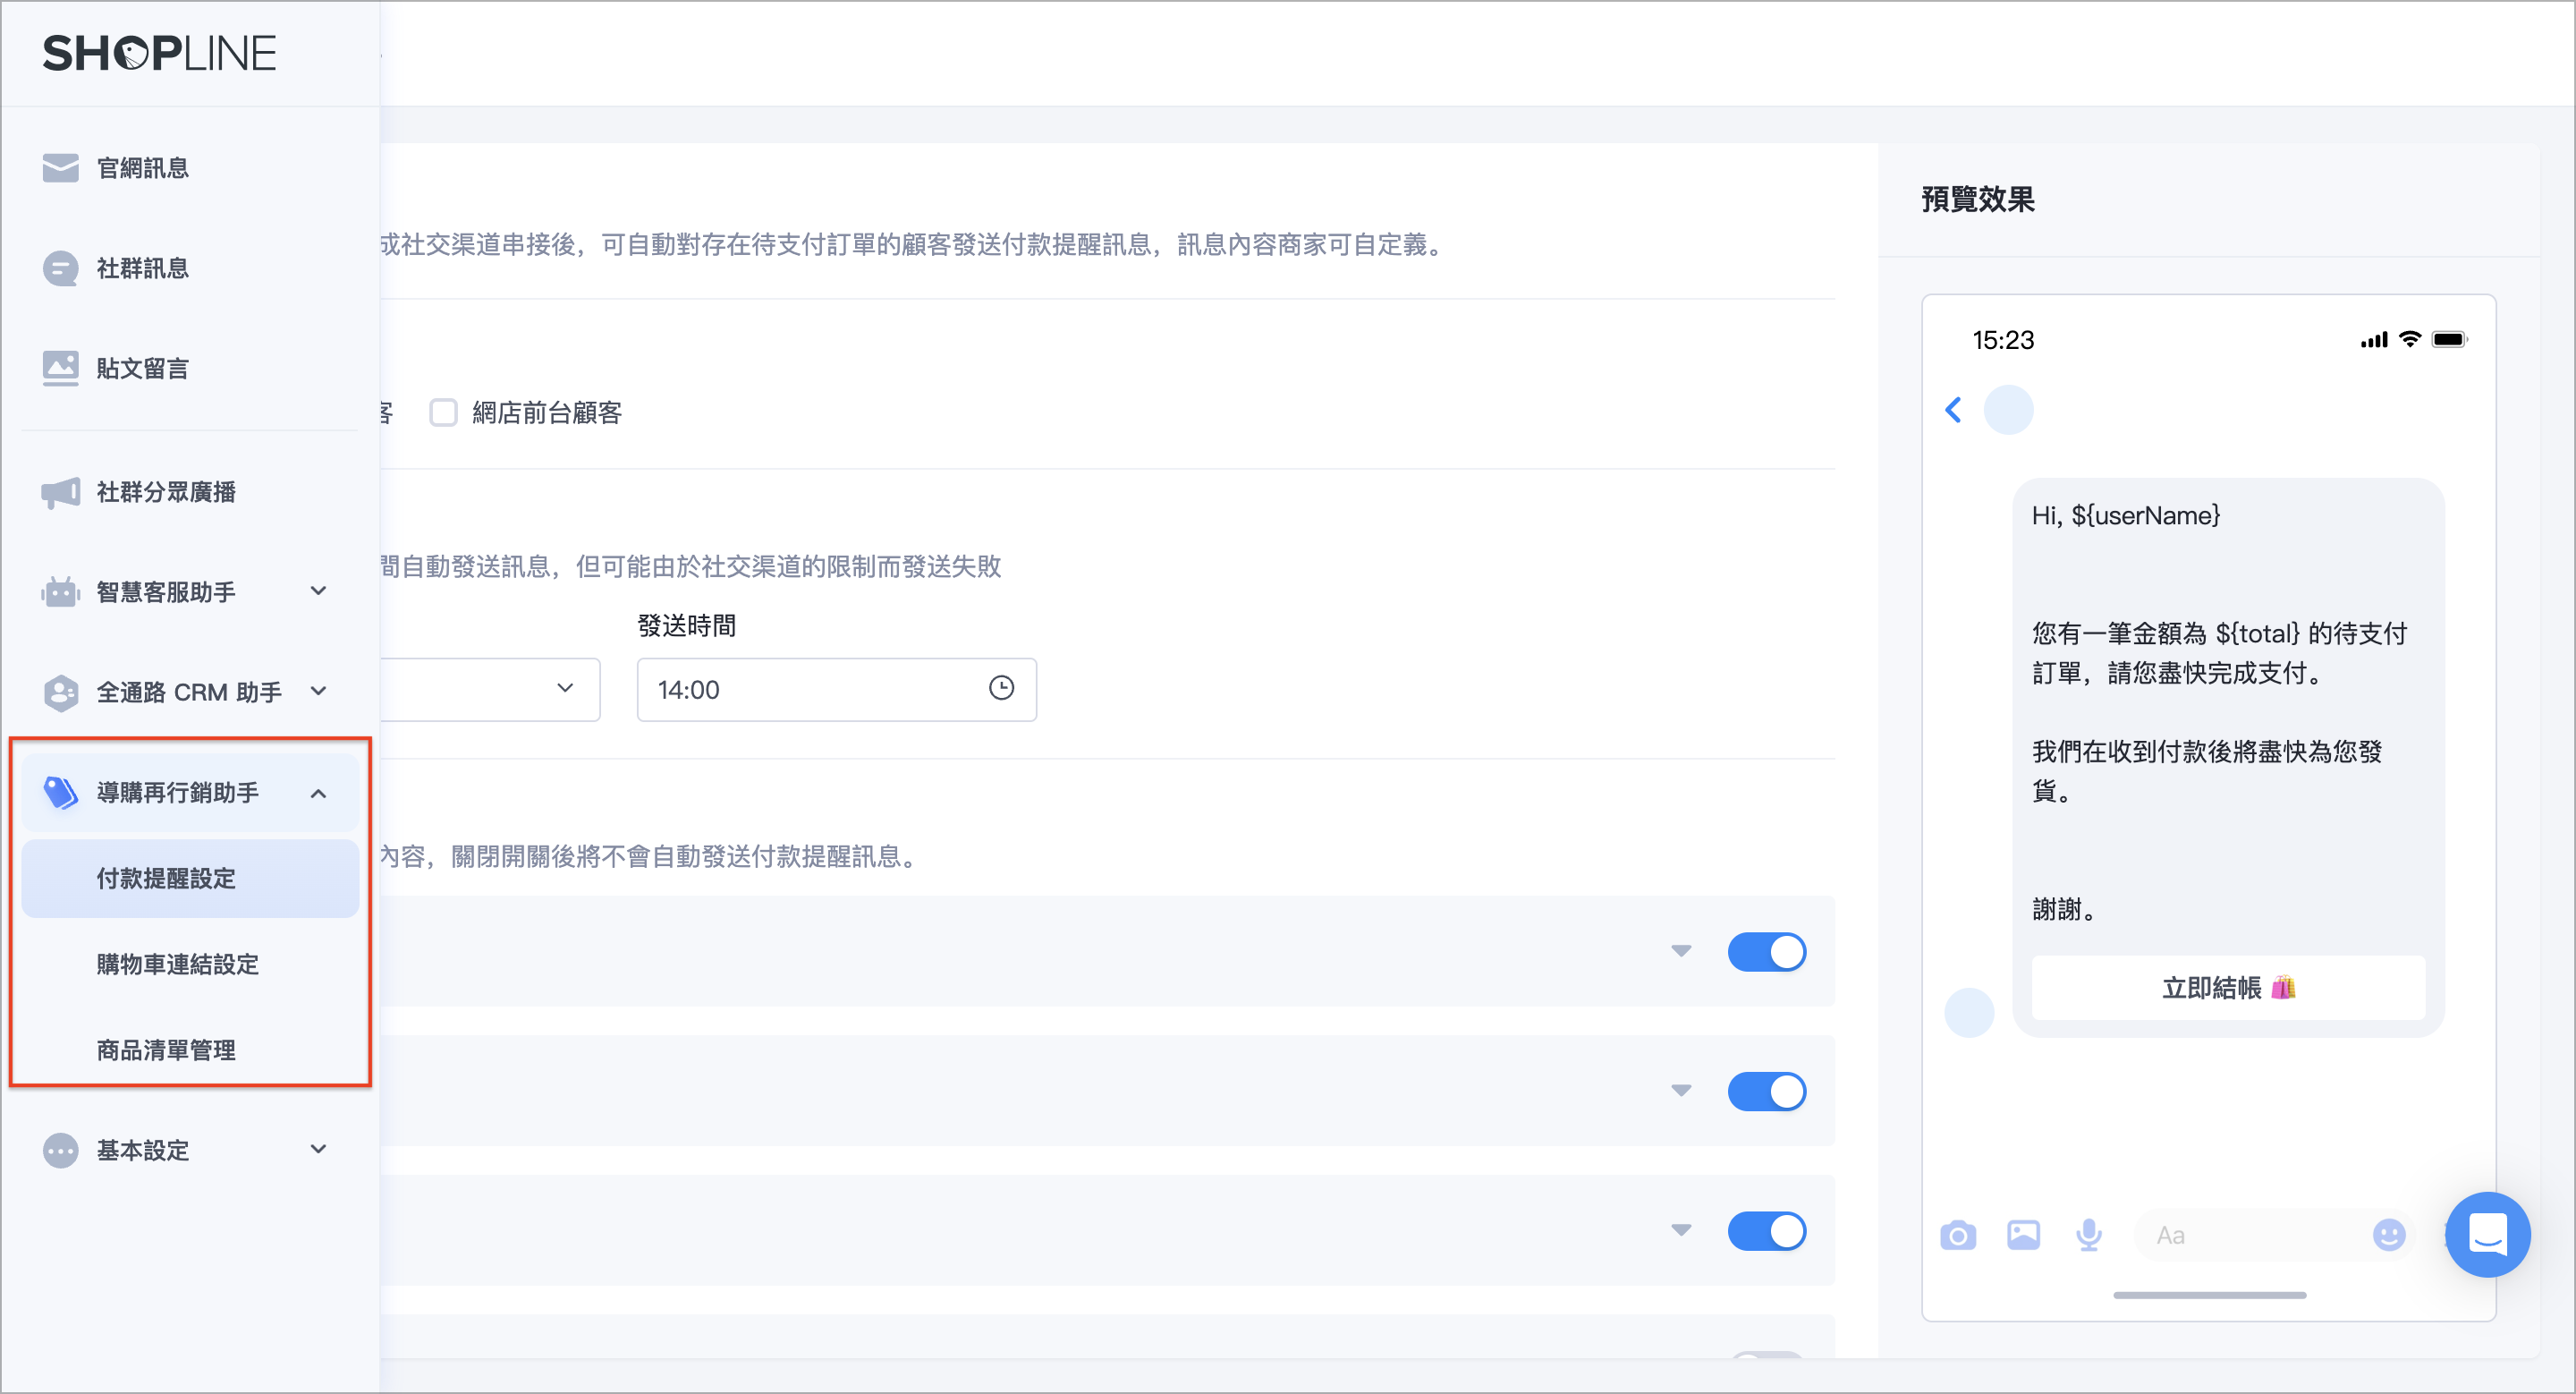Click the 全通路 CRM 助手 icon
Viewport: 2576px width, 1394px height.
point(60,692)
